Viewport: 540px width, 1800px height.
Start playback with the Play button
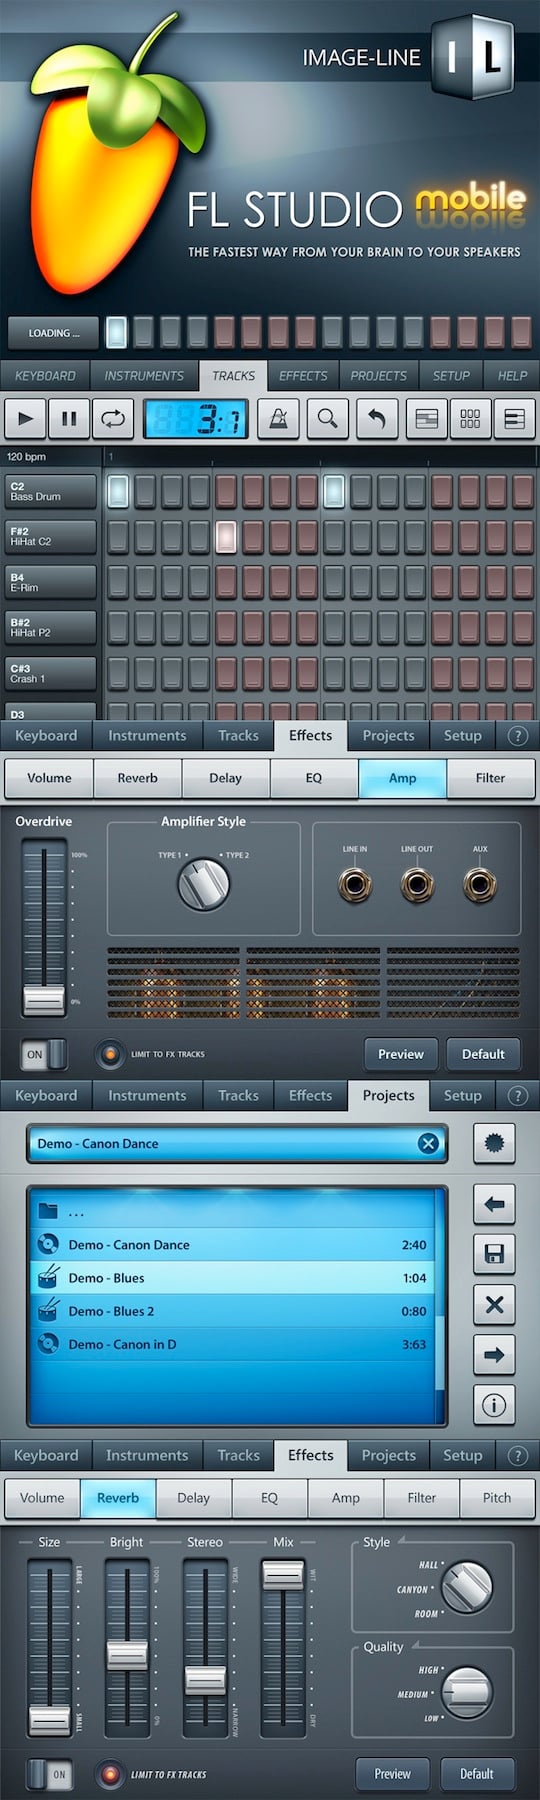point(25,419)
